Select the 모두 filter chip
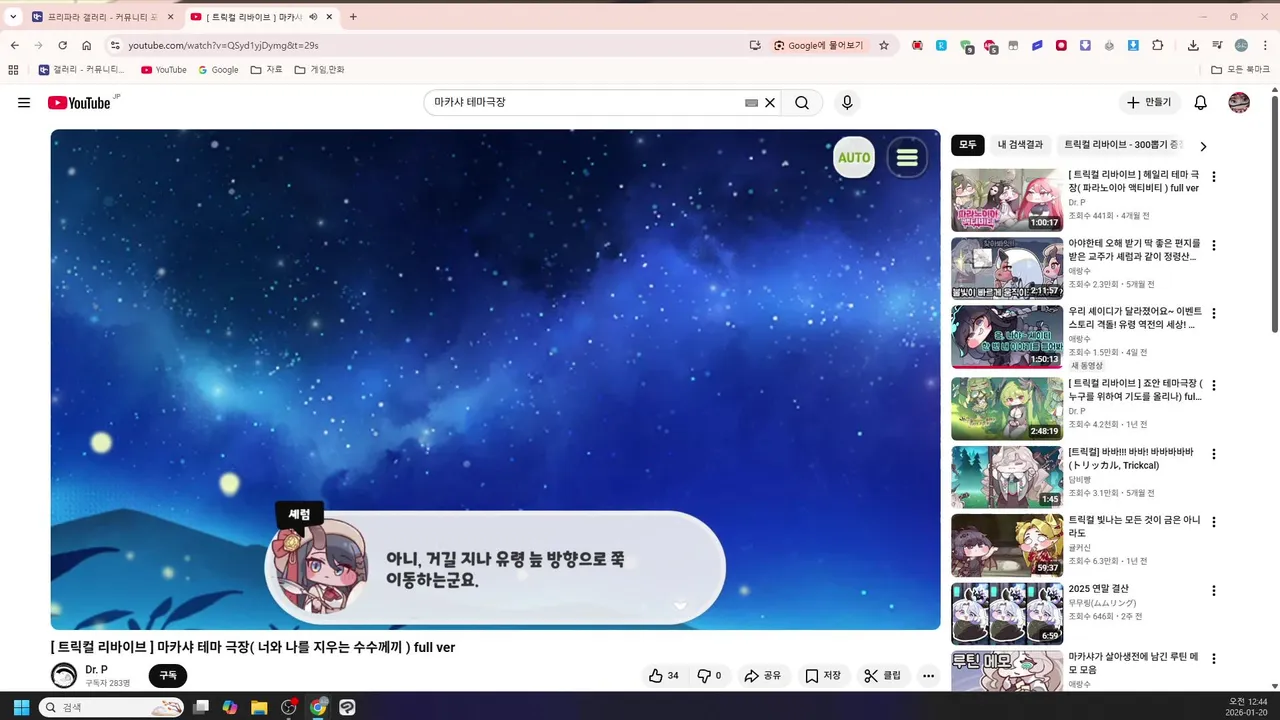1280x720 pixels. coord(968,145)
